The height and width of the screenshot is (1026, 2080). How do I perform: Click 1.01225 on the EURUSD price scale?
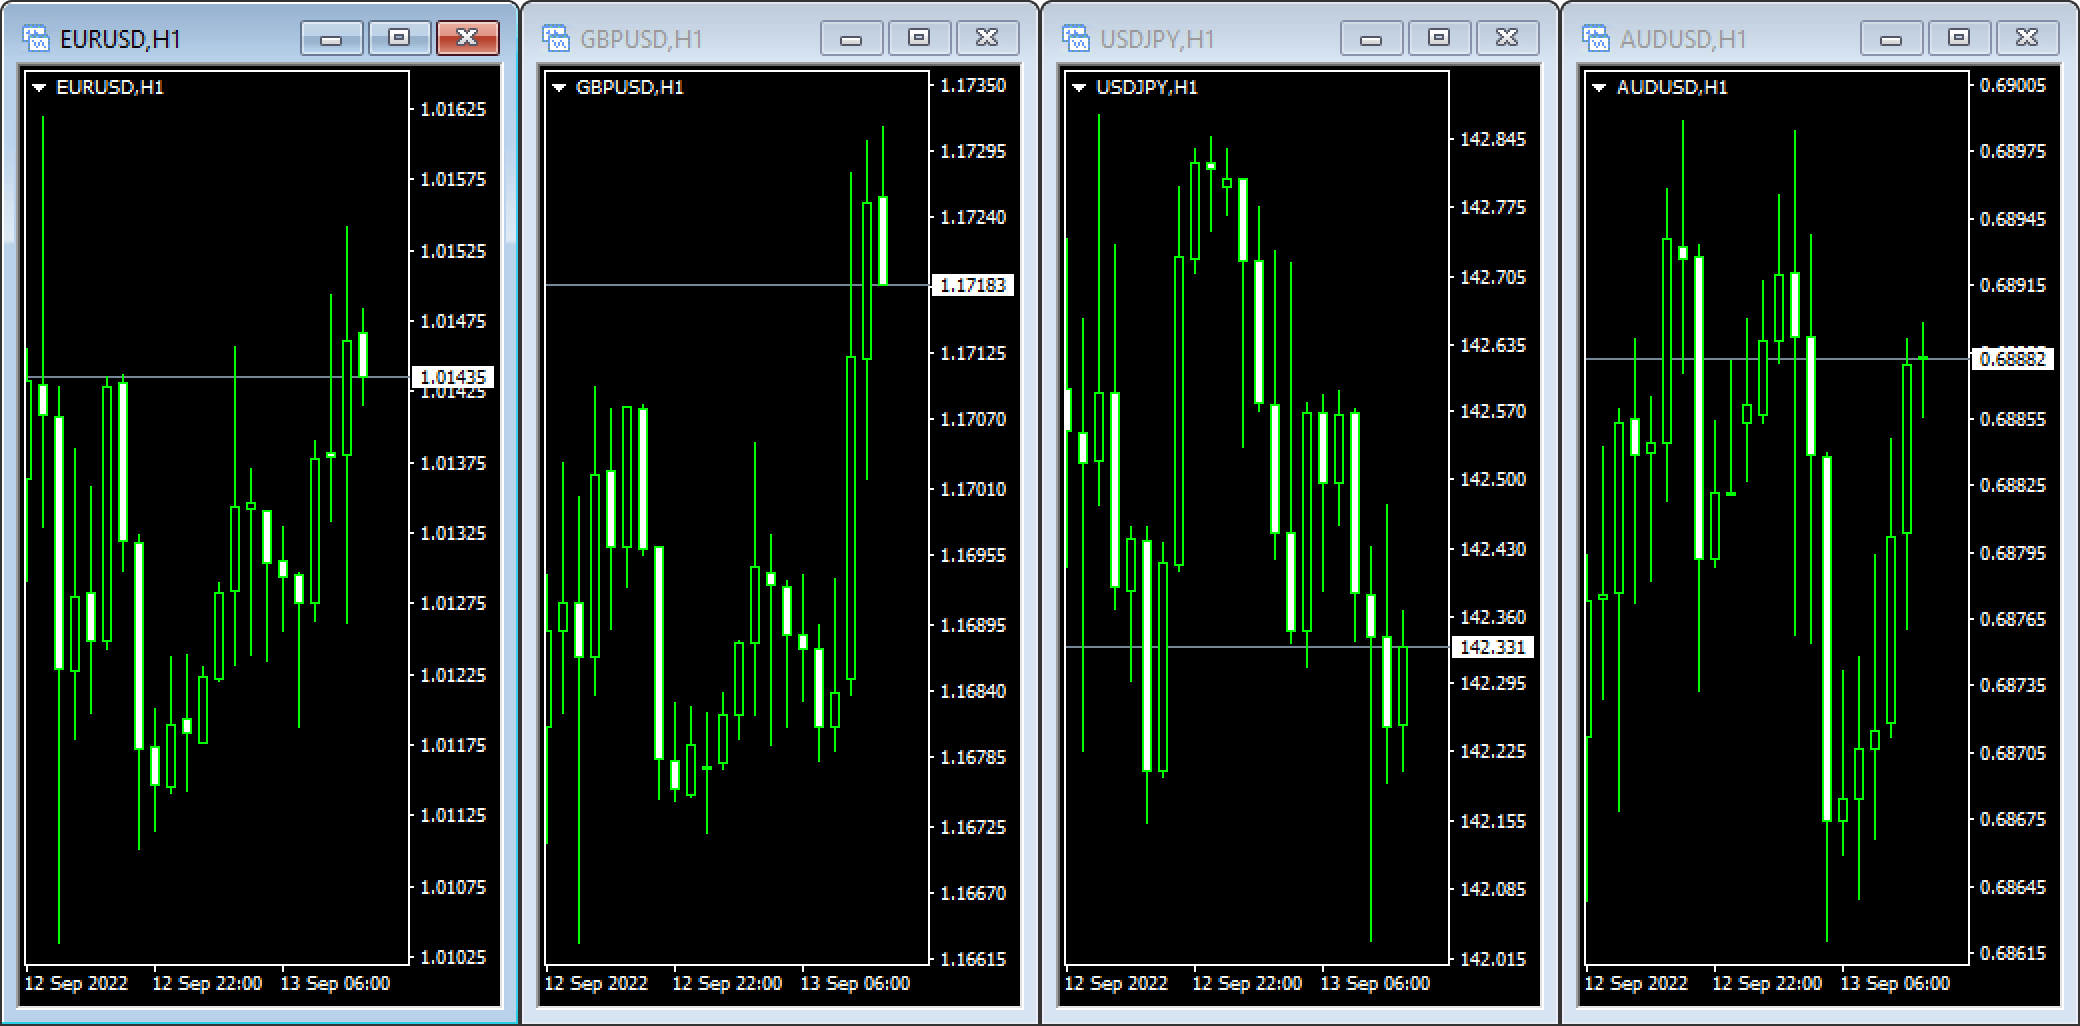(x=453, y=675)
